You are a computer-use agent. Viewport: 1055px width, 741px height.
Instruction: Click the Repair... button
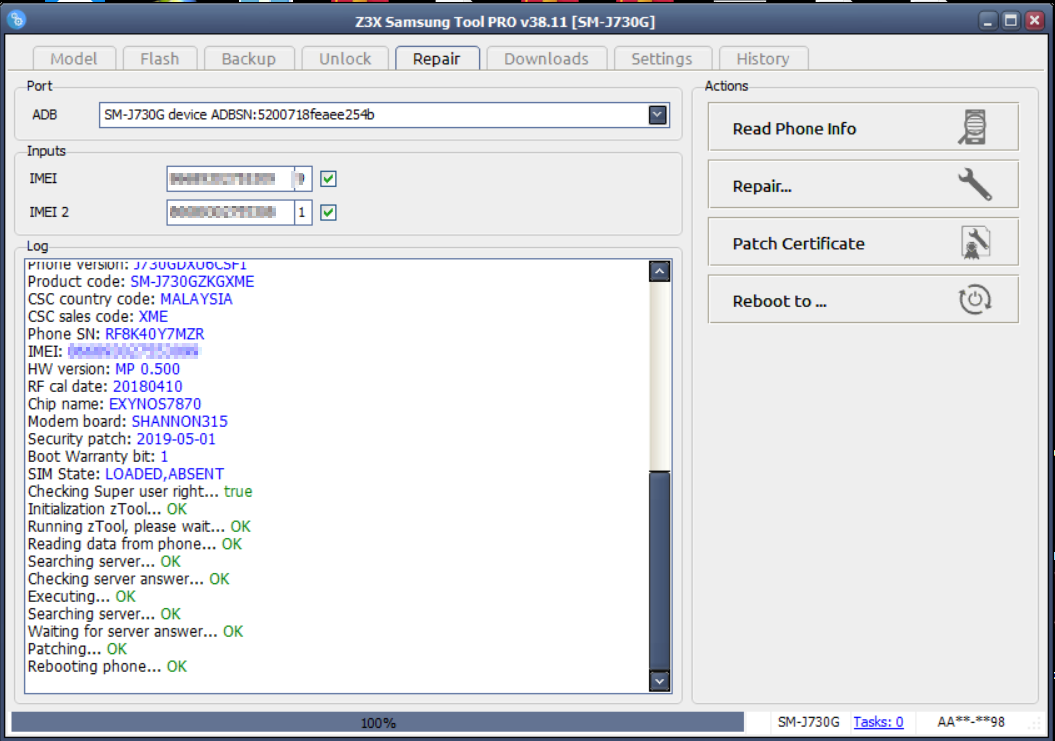coord(863,185)
